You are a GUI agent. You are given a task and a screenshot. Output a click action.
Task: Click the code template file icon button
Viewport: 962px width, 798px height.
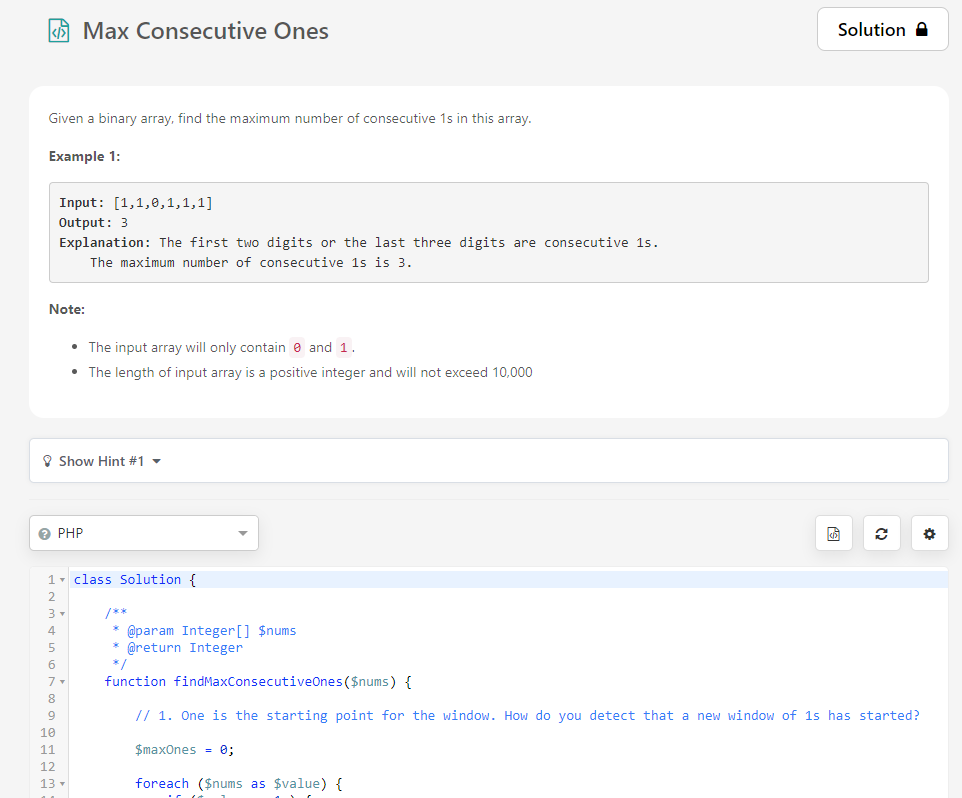pos(833,534)
